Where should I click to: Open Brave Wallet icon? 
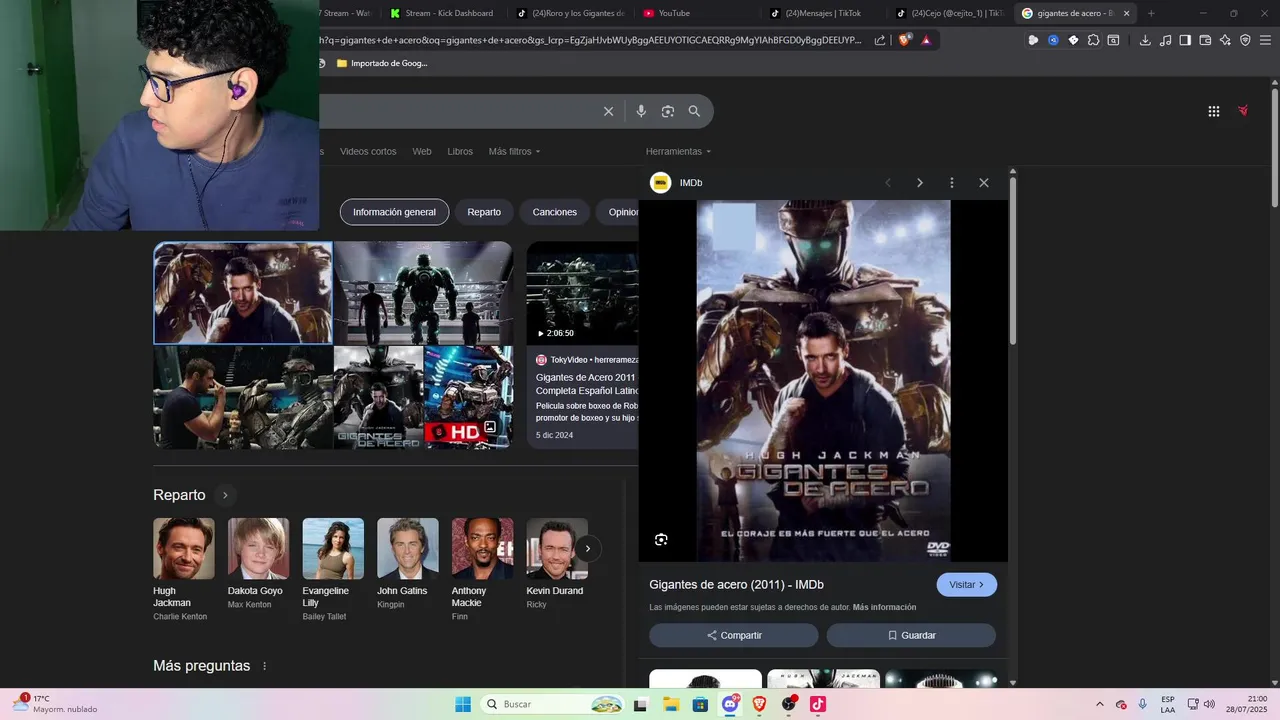(x=1205, y=40)
